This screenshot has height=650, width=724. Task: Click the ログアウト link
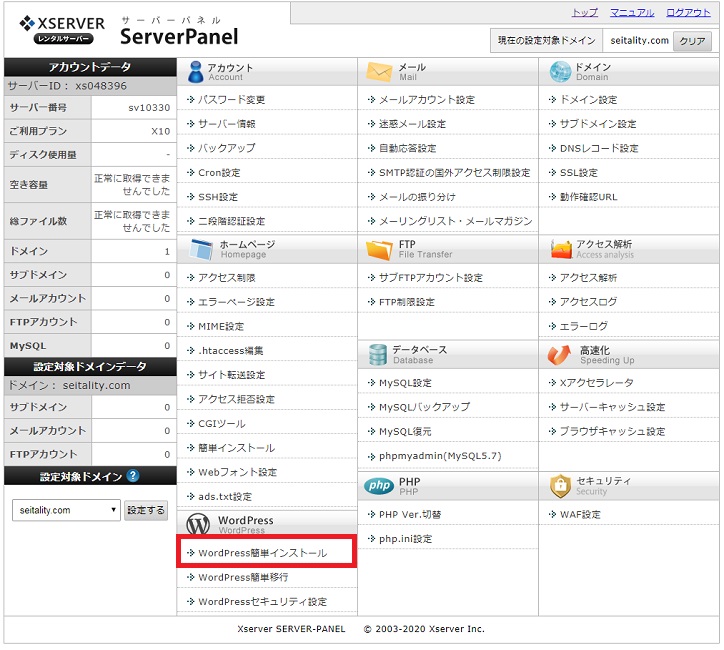[x=688, y=12]
